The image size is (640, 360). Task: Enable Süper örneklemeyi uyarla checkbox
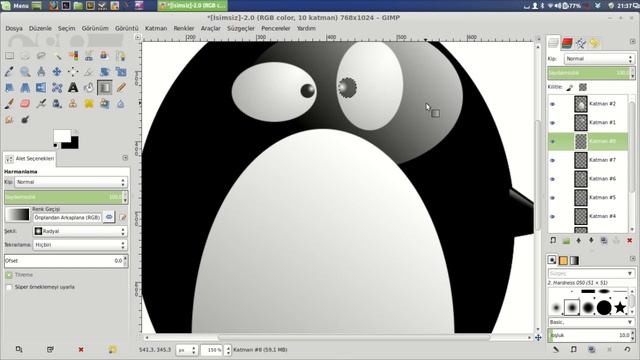point(9,287)
